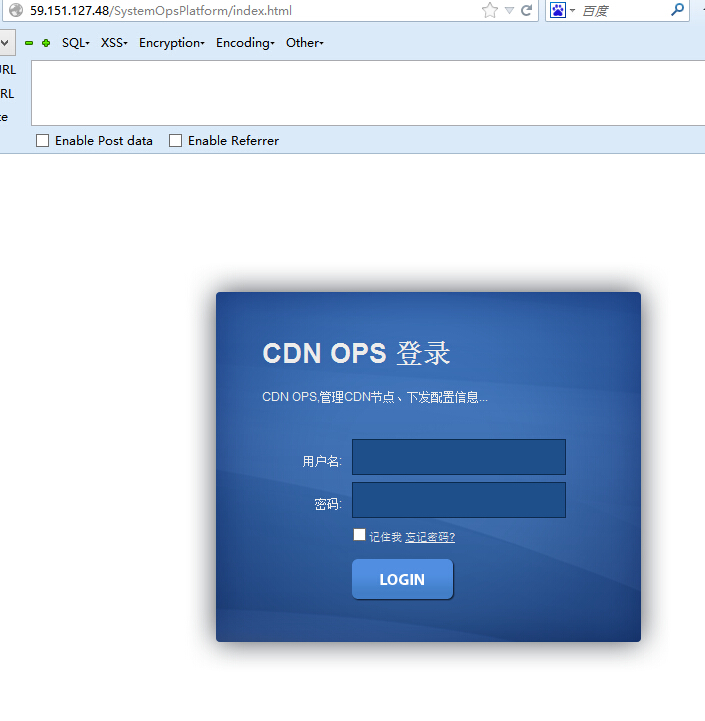This screenshot has height=721, width=705.
Task: Reload the page with the refresh icon
Action: (527, 10)
